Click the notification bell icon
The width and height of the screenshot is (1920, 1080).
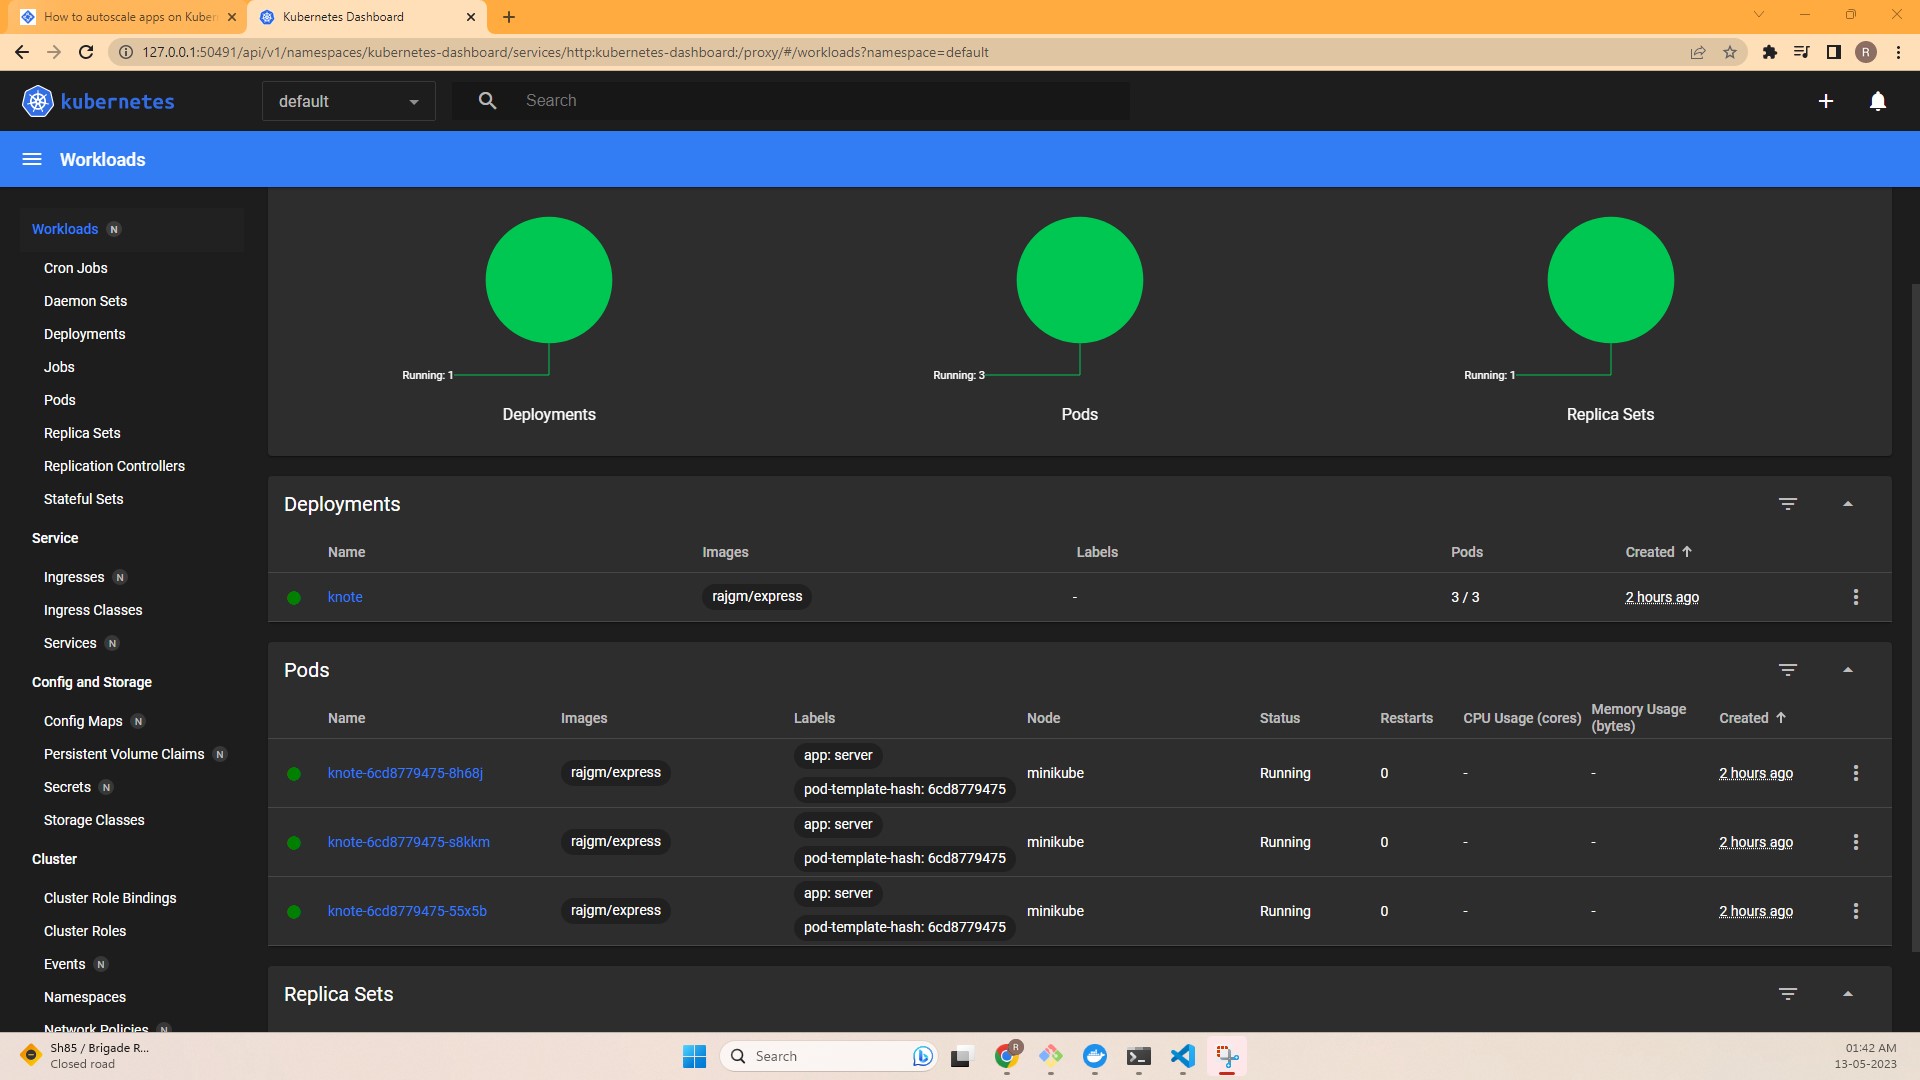point(1876,100)
